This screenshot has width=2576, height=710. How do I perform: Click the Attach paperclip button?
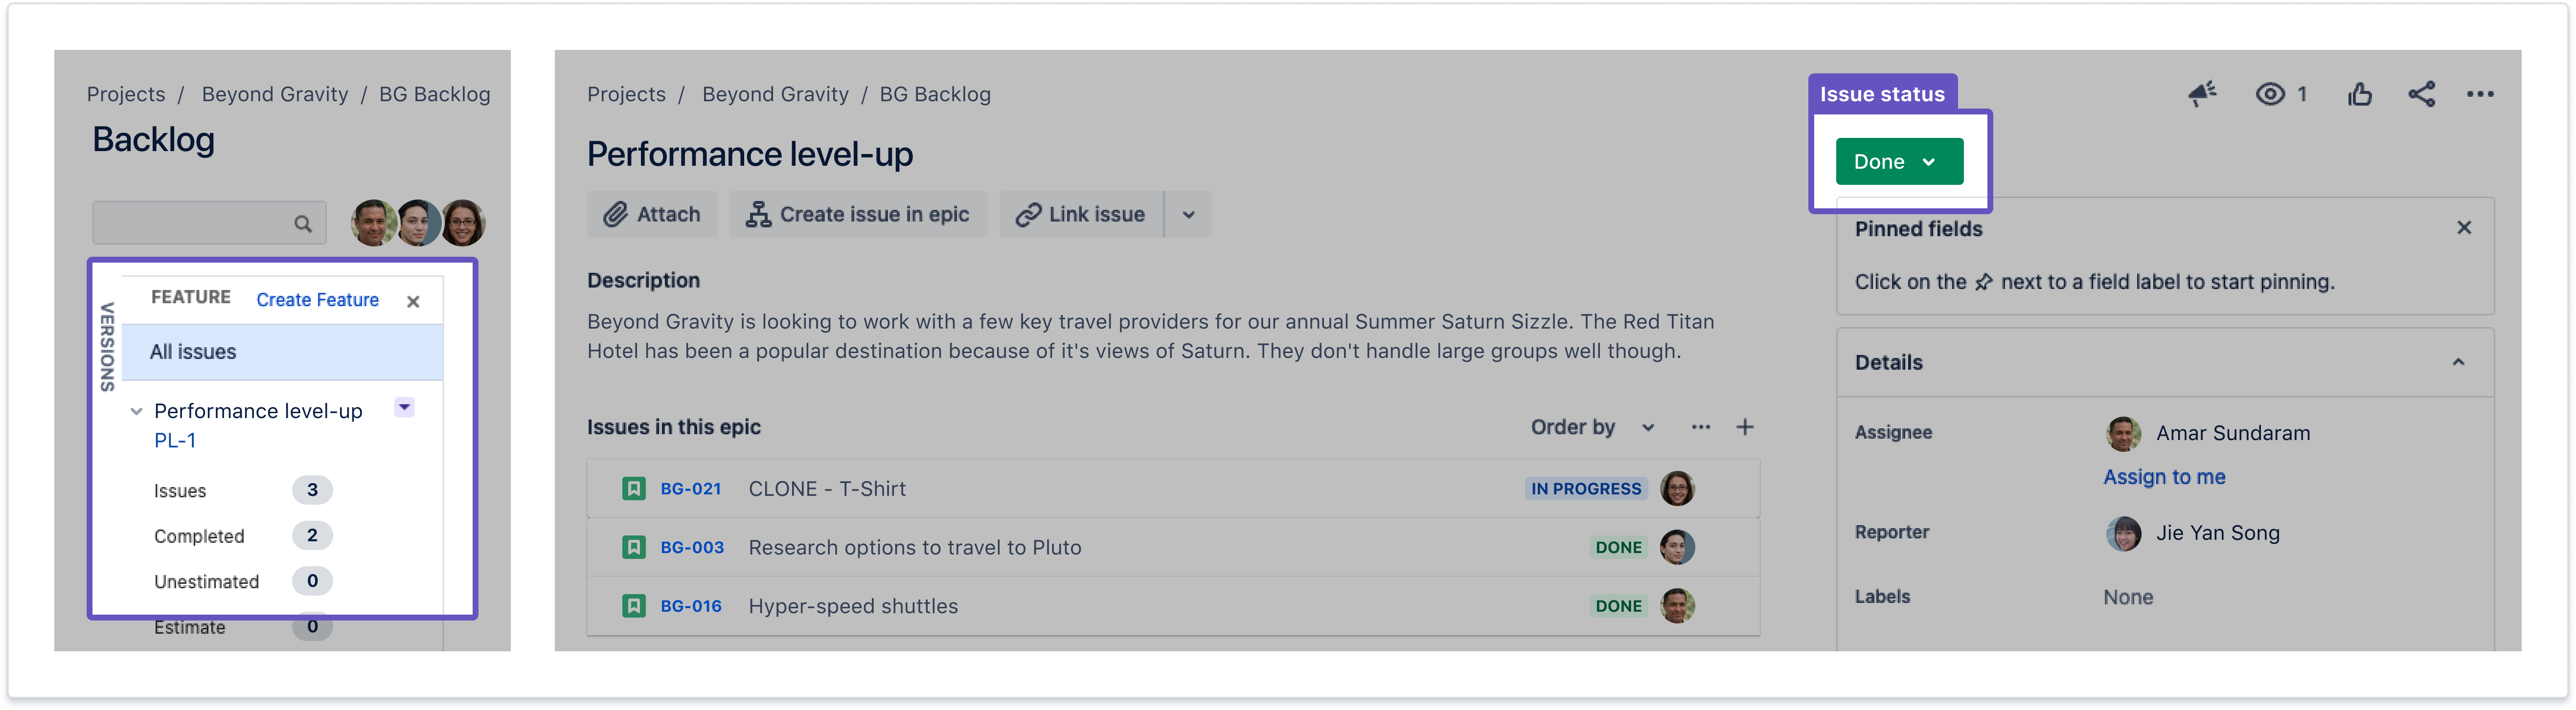(652, 214)
